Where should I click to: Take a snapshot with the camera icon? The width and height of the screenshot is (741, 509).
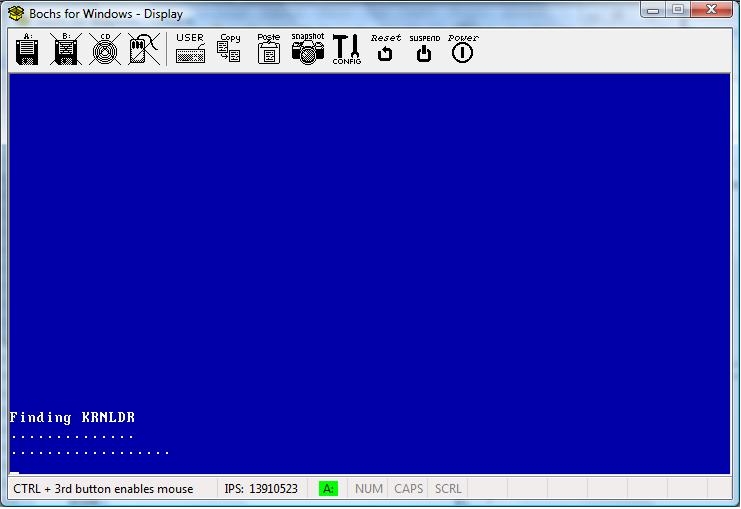308,48
